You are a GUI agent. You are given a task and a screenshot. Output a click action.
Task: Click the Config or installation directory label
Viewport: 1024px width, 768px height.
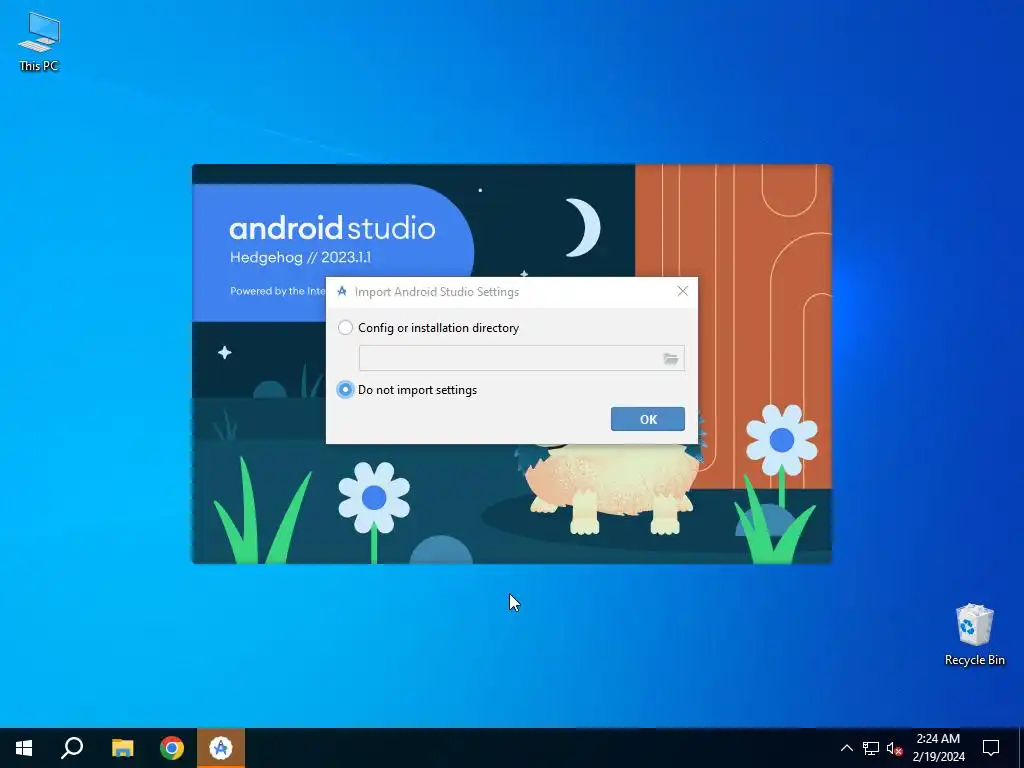point(438,328)
